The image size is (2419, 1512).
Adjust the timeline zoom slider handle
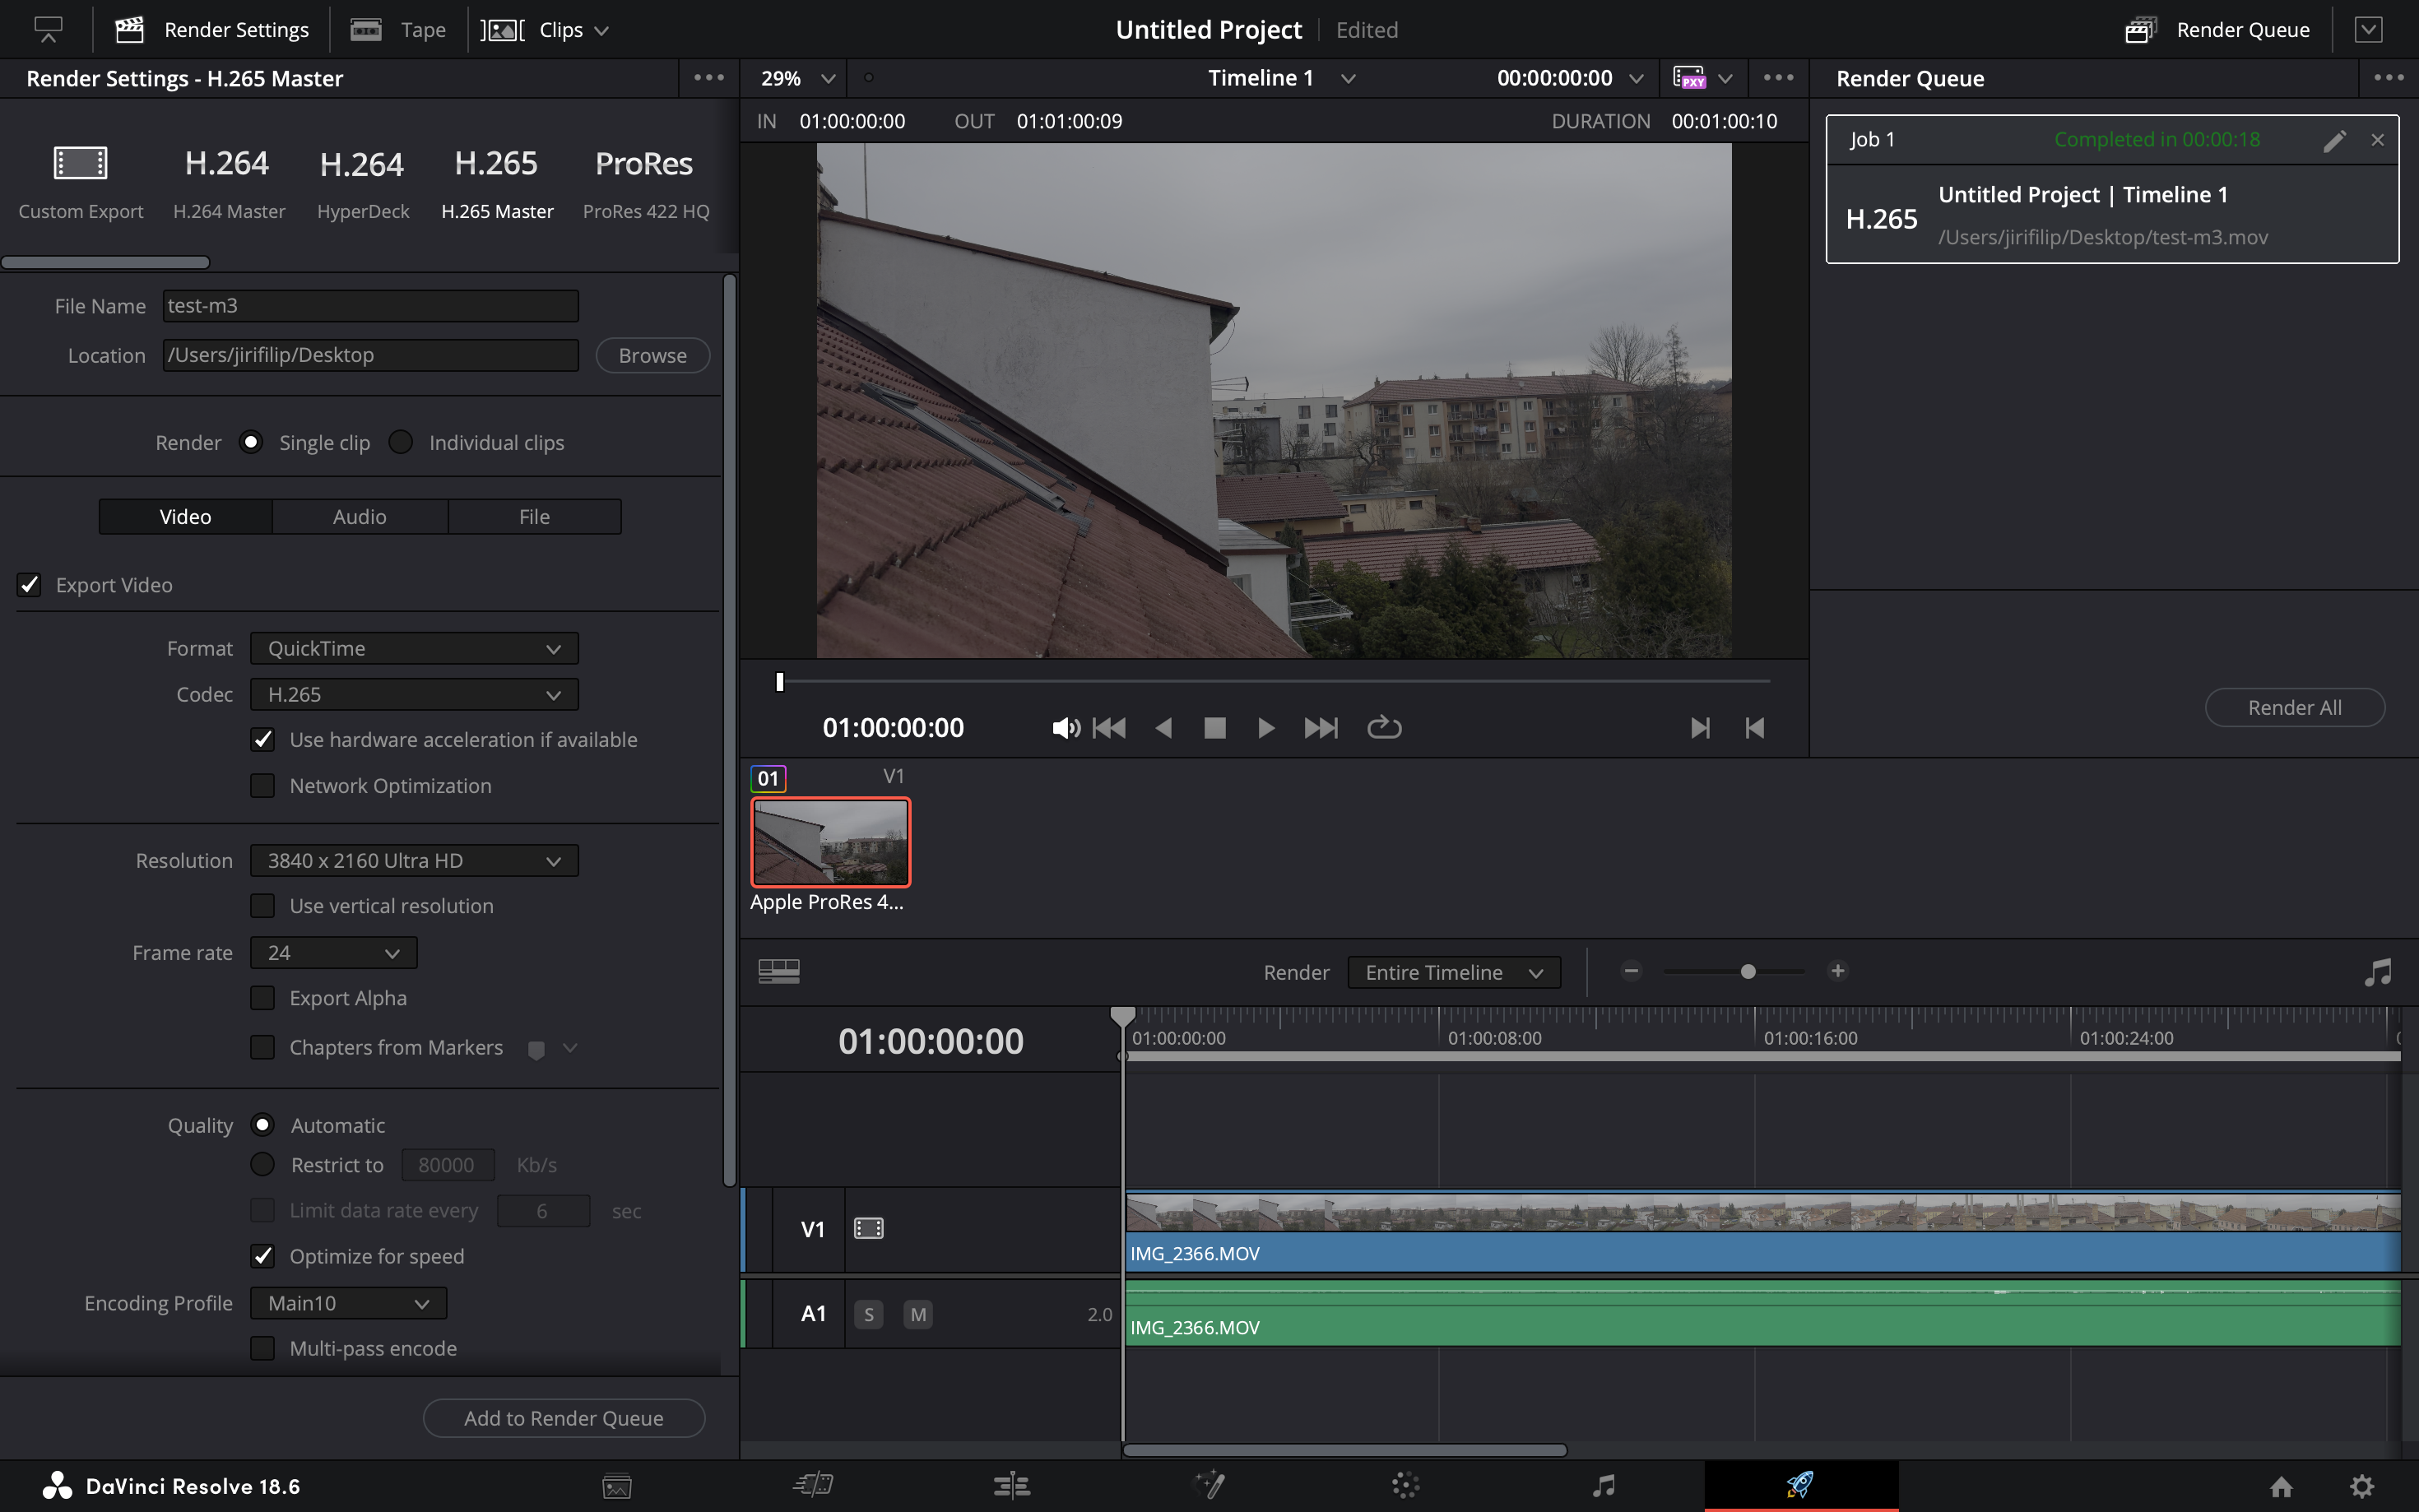click(1747, 971)
